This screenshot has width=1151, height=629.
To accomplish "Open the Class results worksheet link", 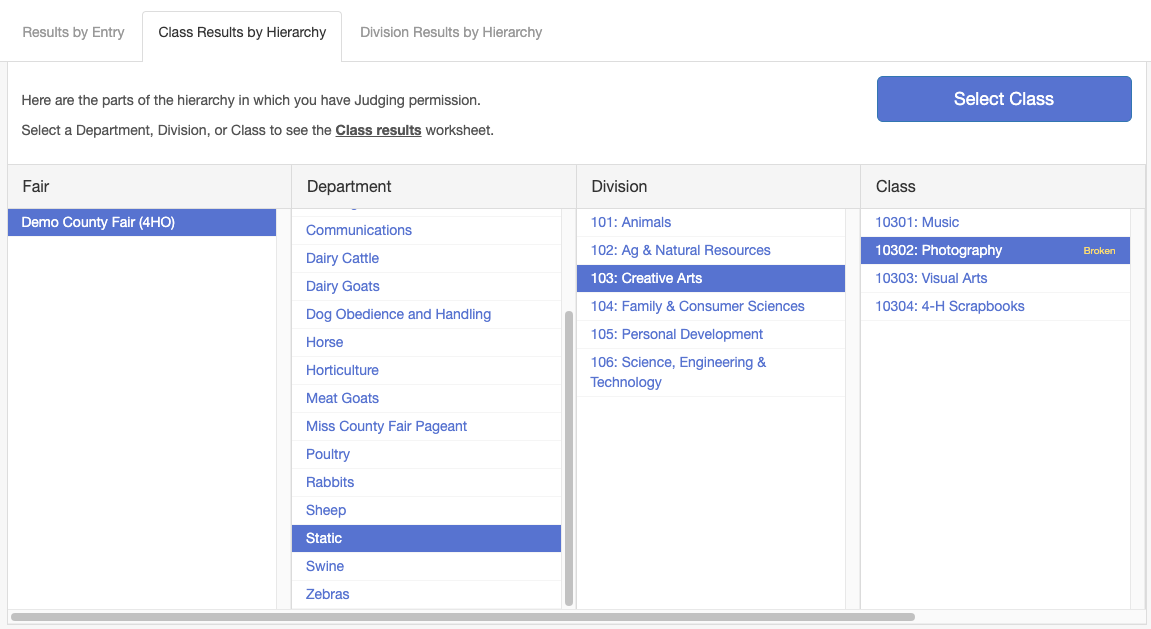I will pyautogui.click(x=378, y=130).
